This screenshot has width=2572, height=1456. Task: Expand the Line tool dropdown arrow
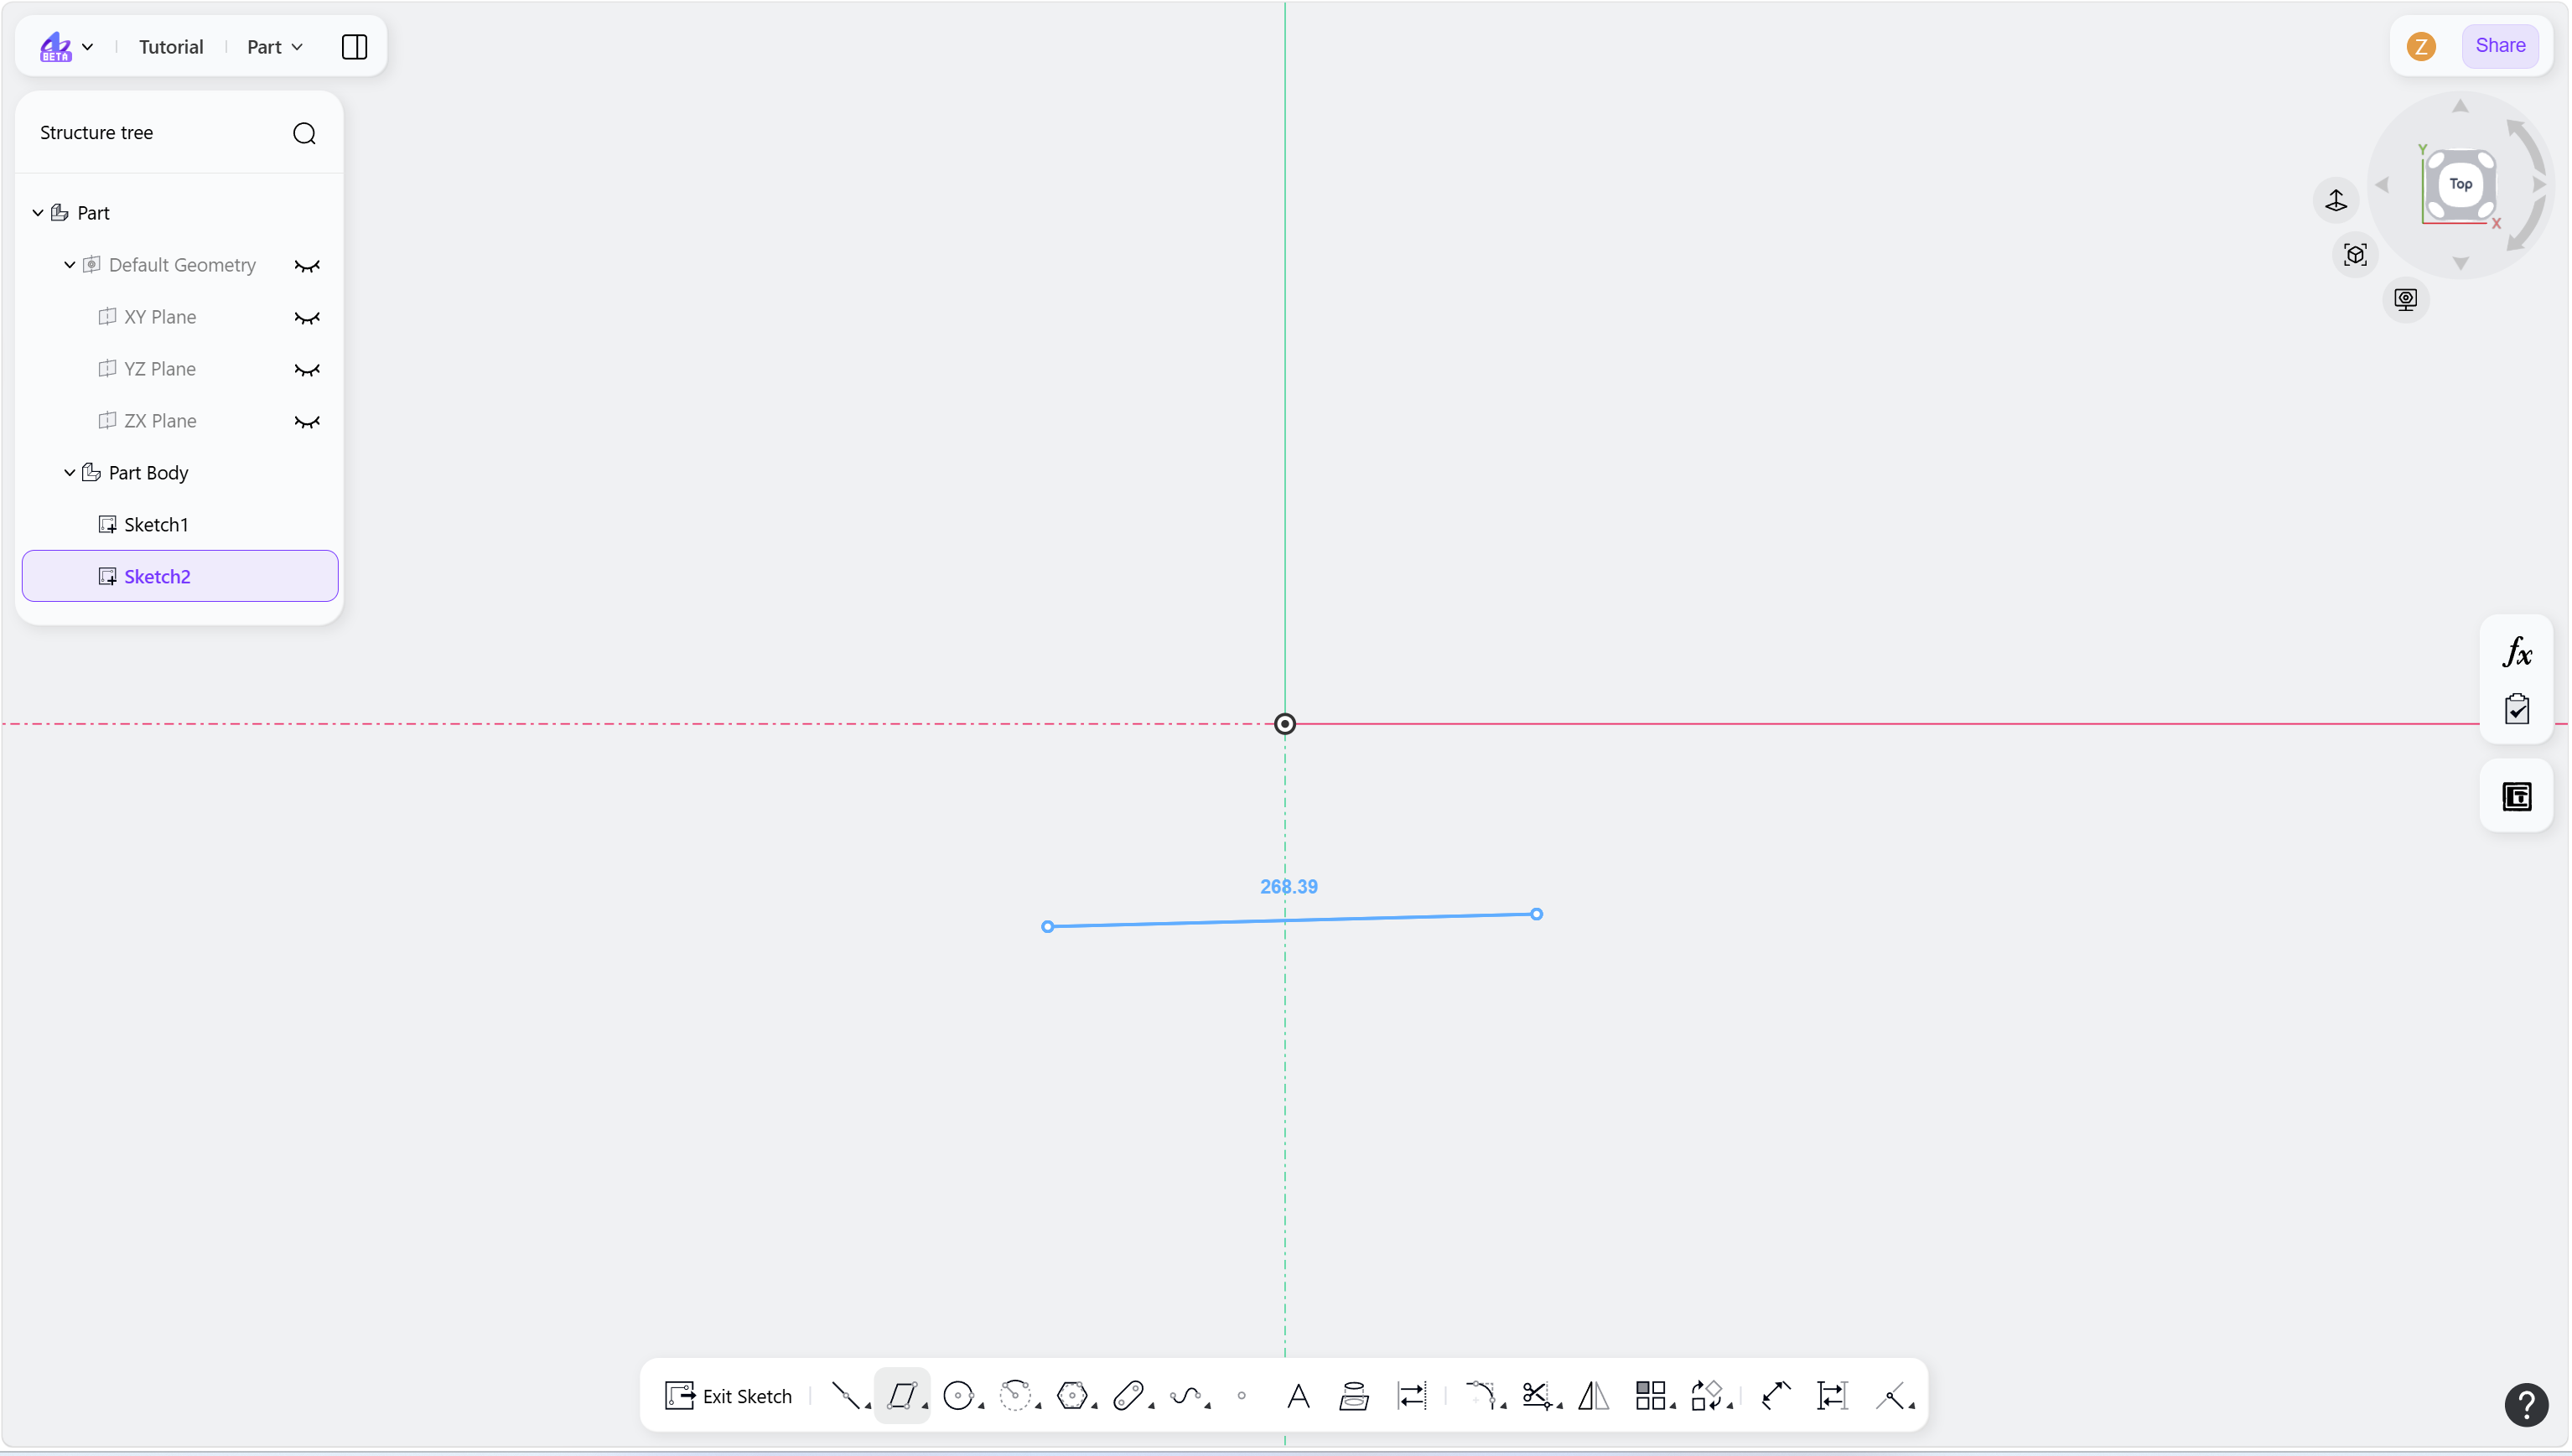[x=867, y=1406]
